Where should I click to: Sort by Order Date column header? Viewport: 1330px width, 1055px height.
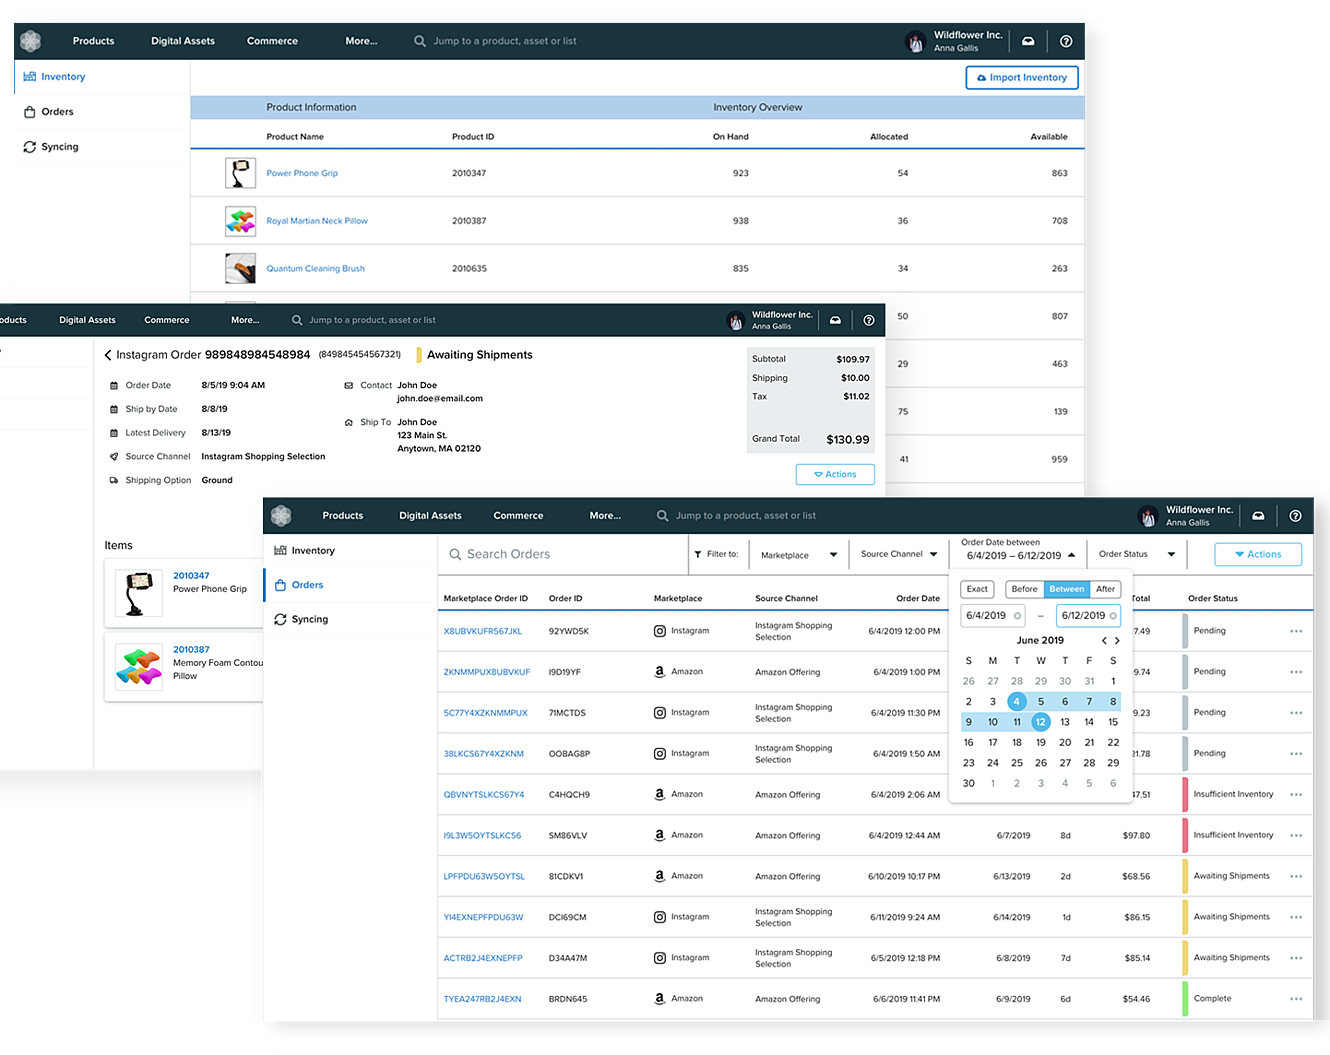918,599
